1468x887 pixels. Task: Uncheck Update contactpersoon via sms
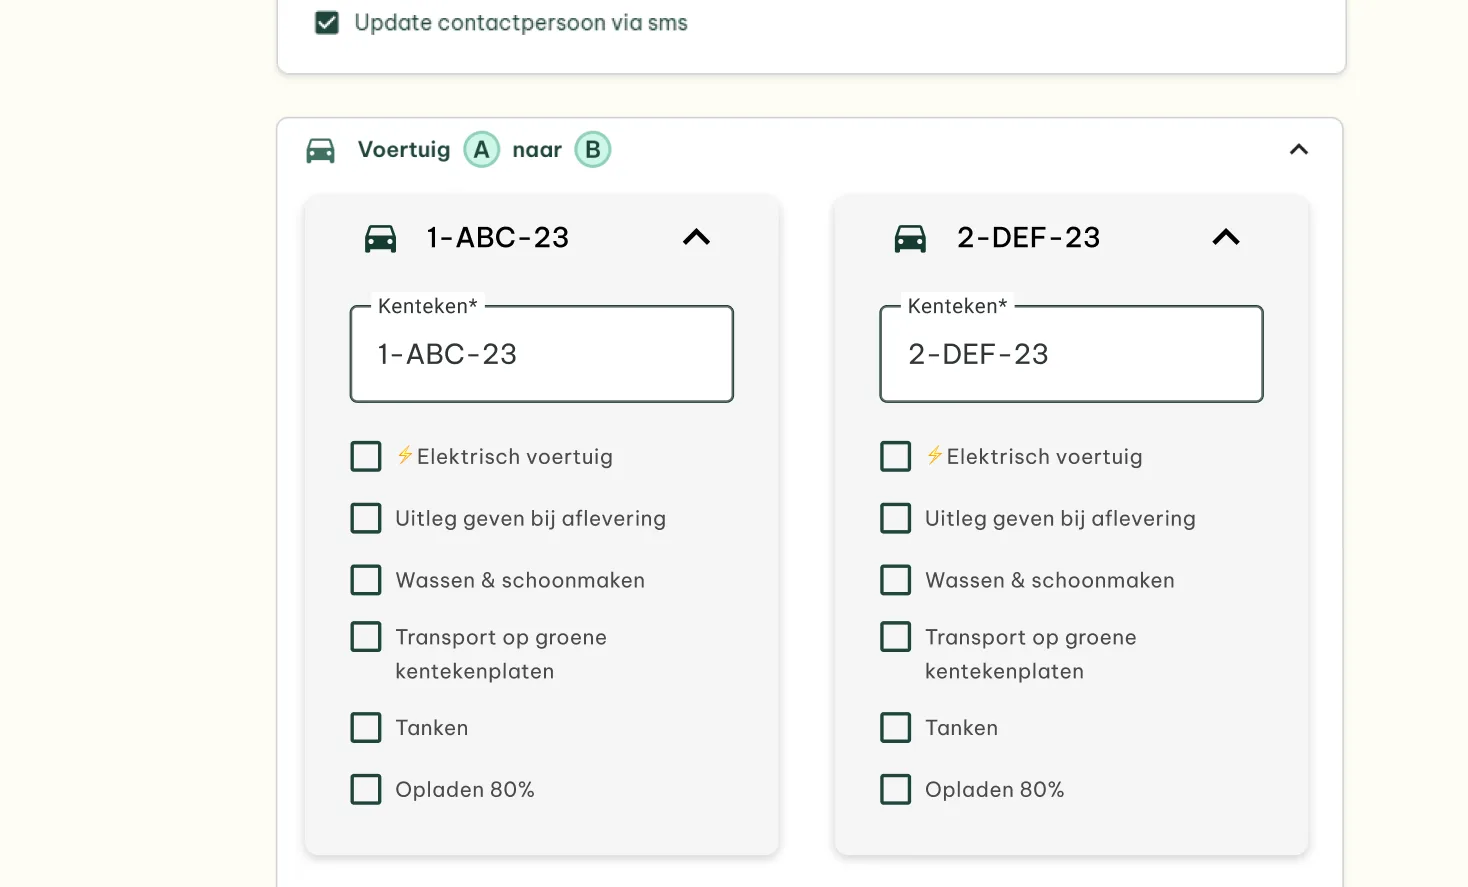(327, 23)
